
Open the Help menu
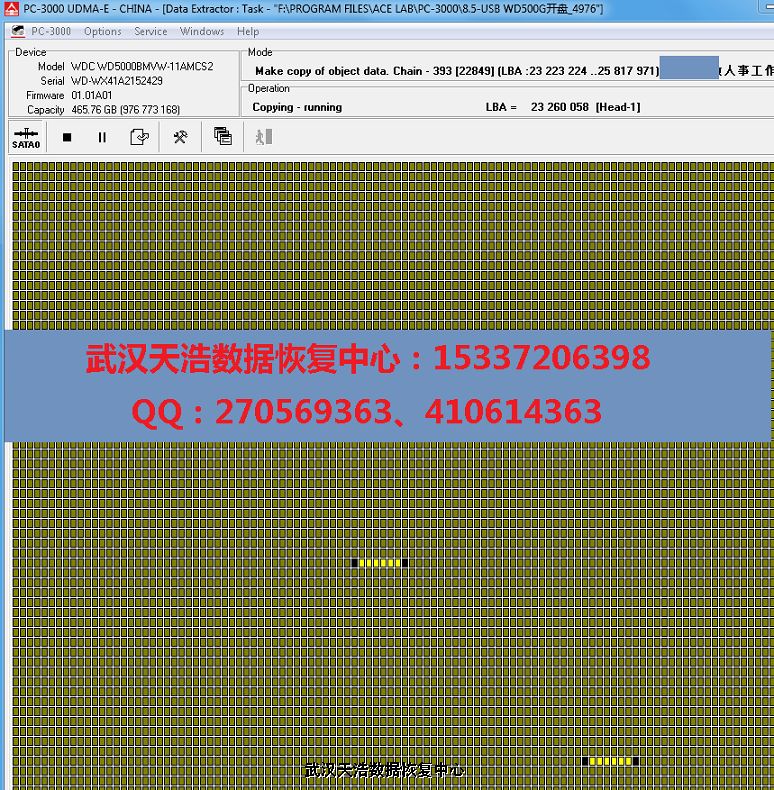click(248, 31)
